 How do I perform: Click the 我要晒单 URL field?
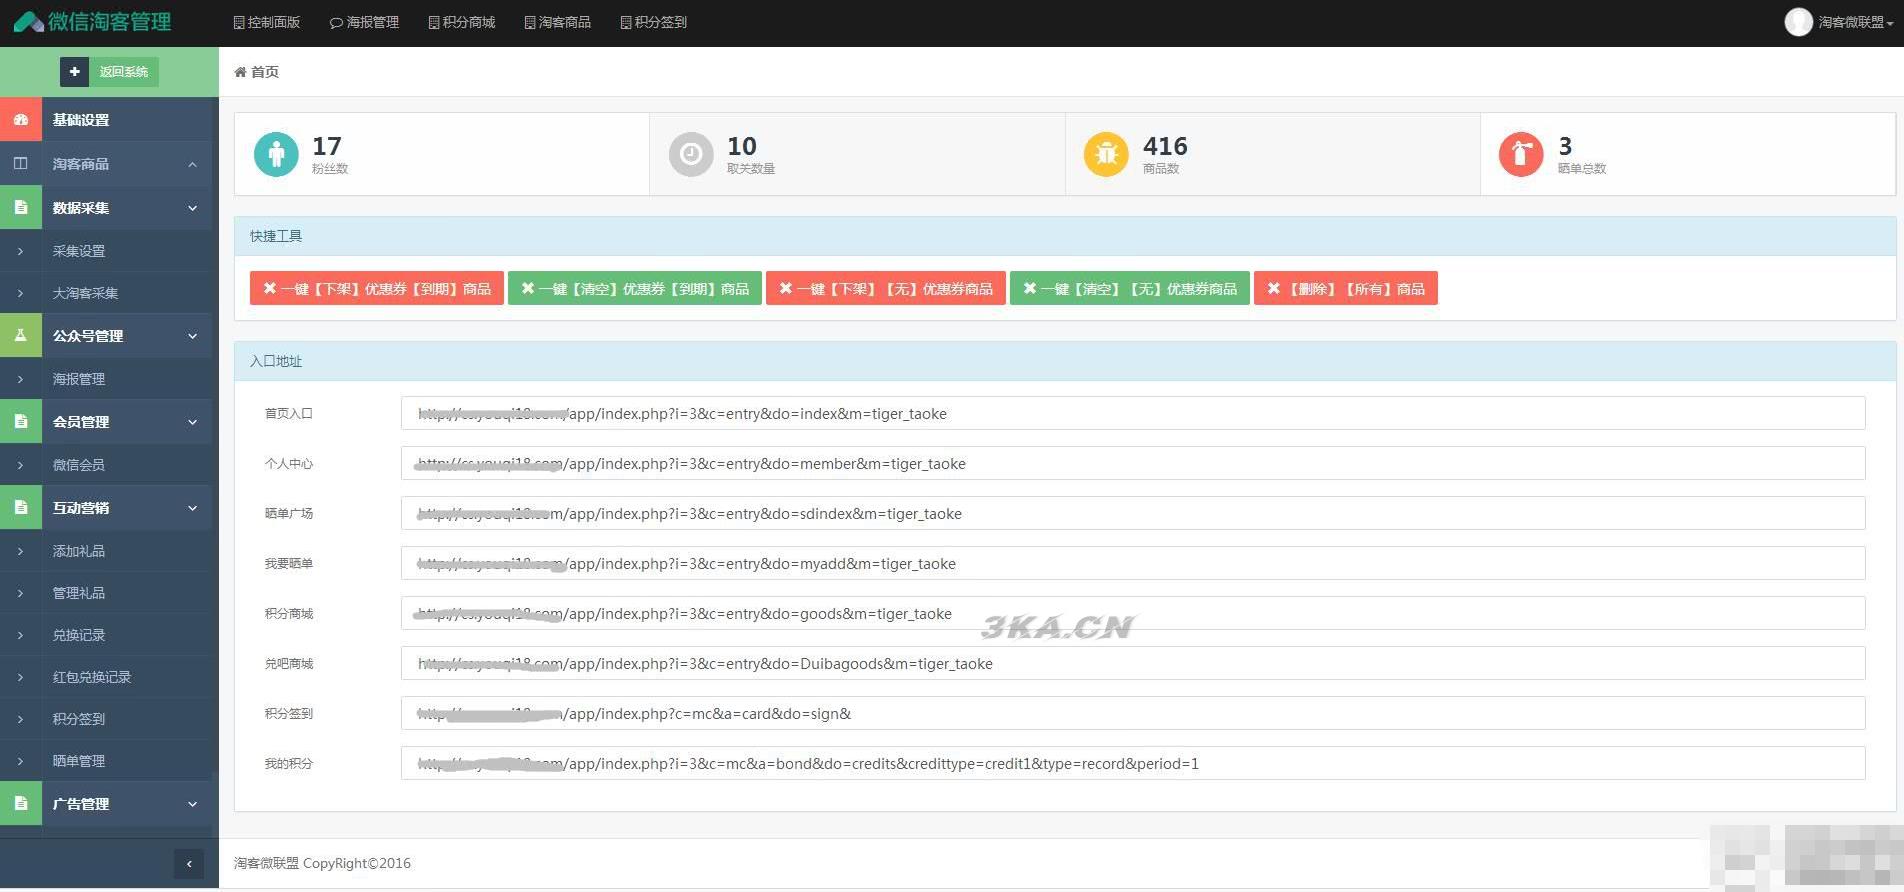[x=1133, y=563]
